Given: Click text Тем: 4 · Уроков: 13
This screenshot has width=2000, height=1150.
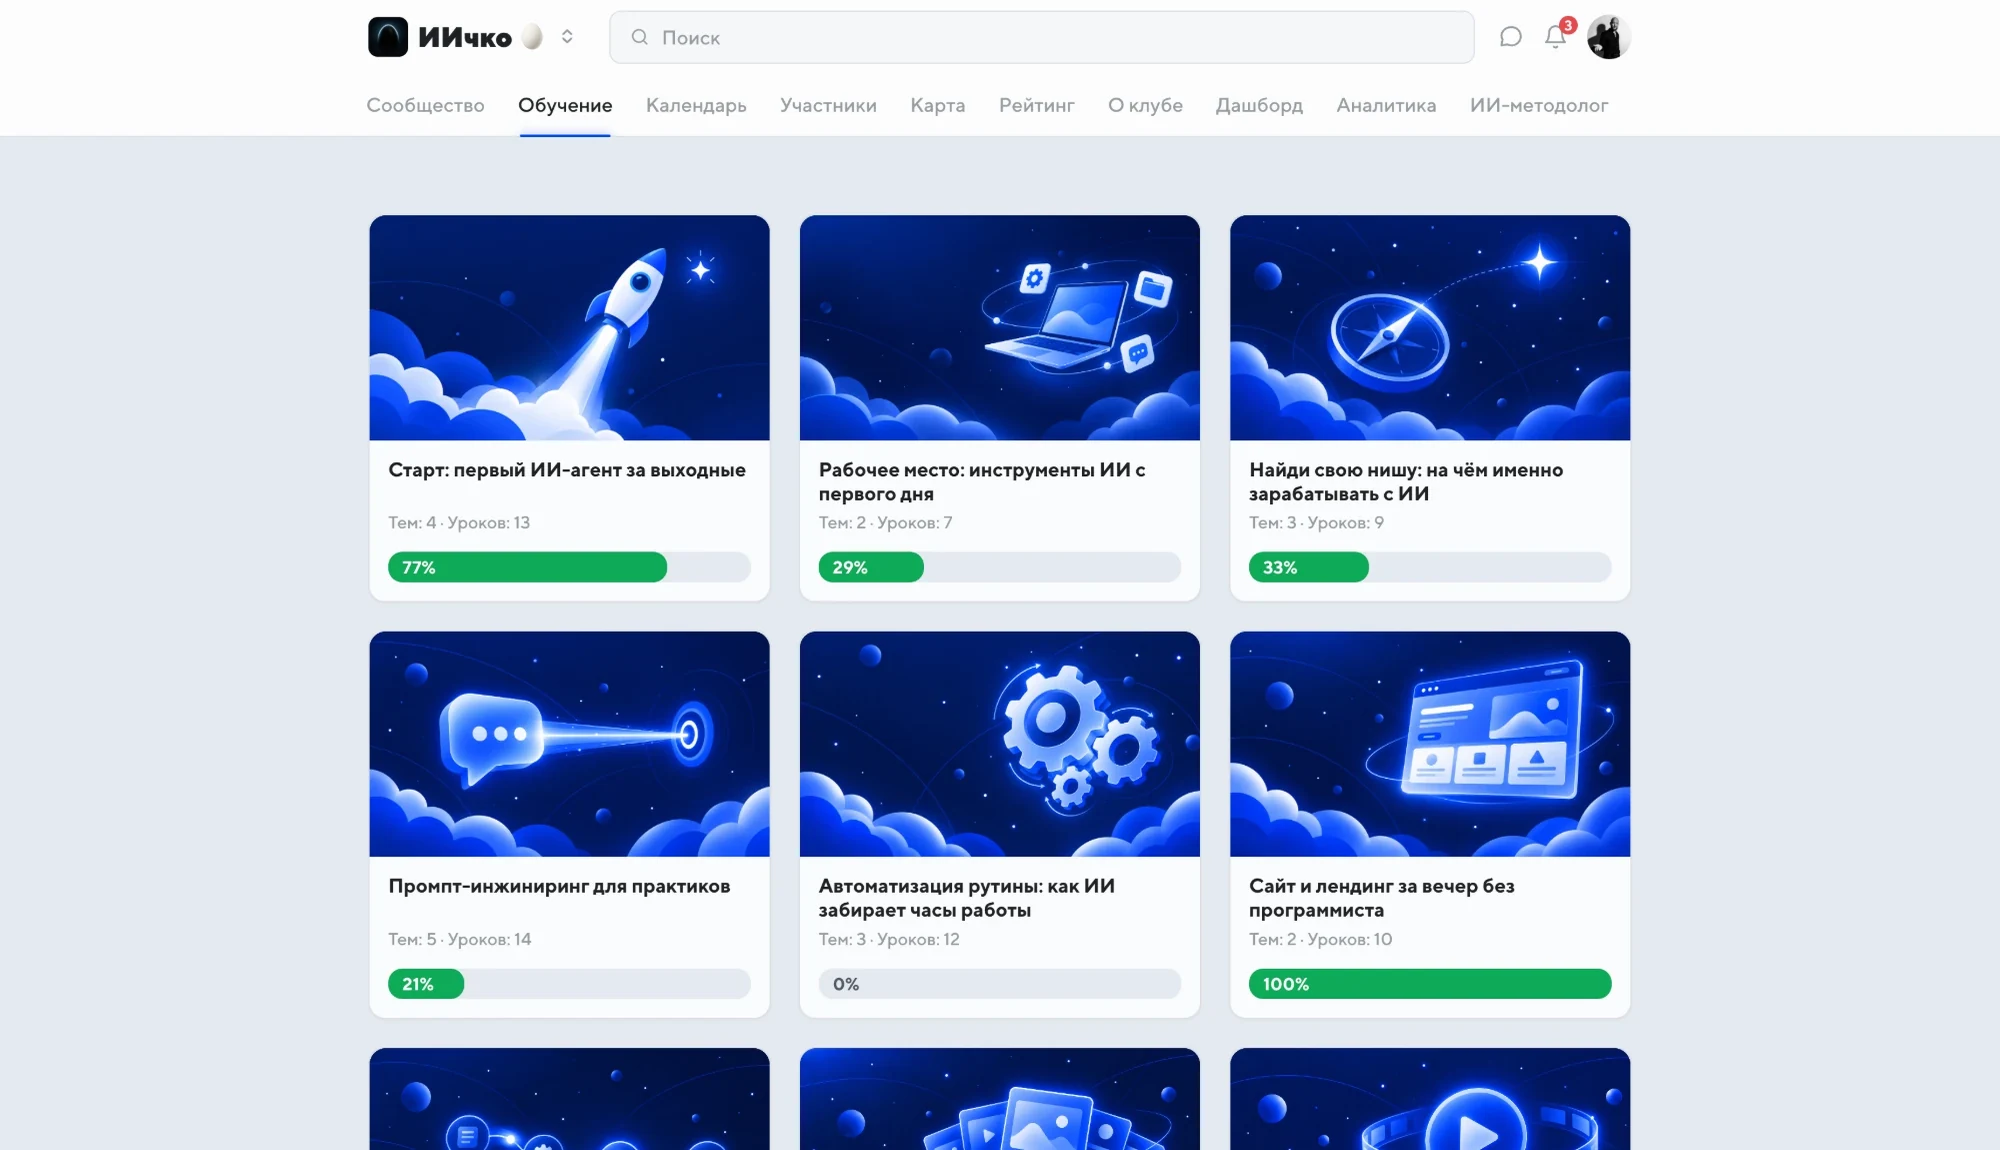Looking at the screenshot, I should pyautogui.click(x=459, y=522).
